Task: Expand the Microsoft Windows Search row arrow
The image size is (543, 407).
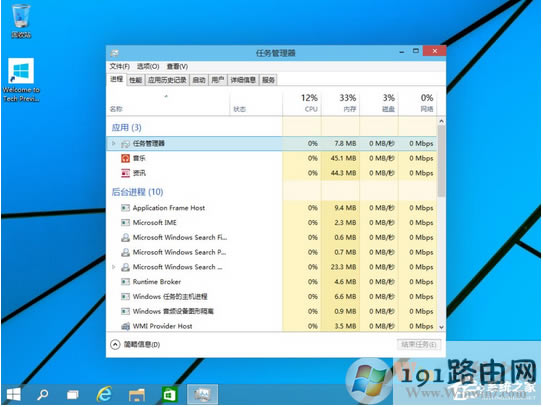Action: coord(114,267)
